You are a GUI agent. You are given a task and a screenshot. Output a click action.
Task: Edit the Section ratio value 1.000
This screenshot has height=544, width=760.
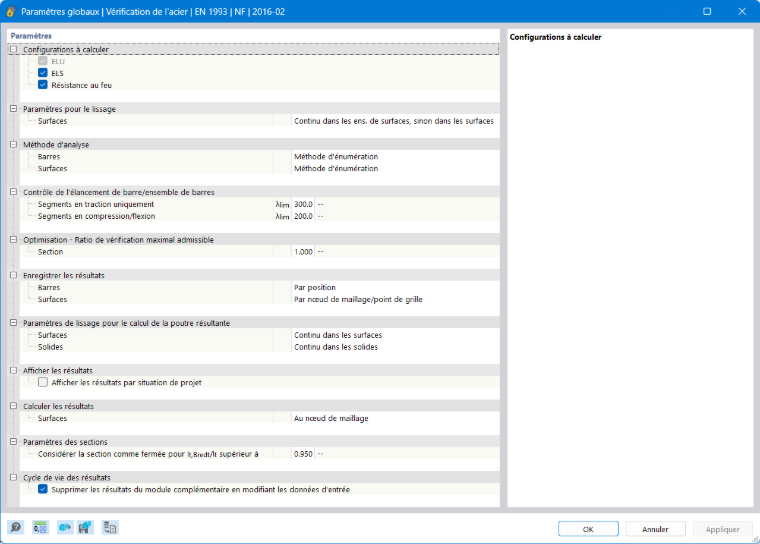pyautogui.click(x=303, y=252)
